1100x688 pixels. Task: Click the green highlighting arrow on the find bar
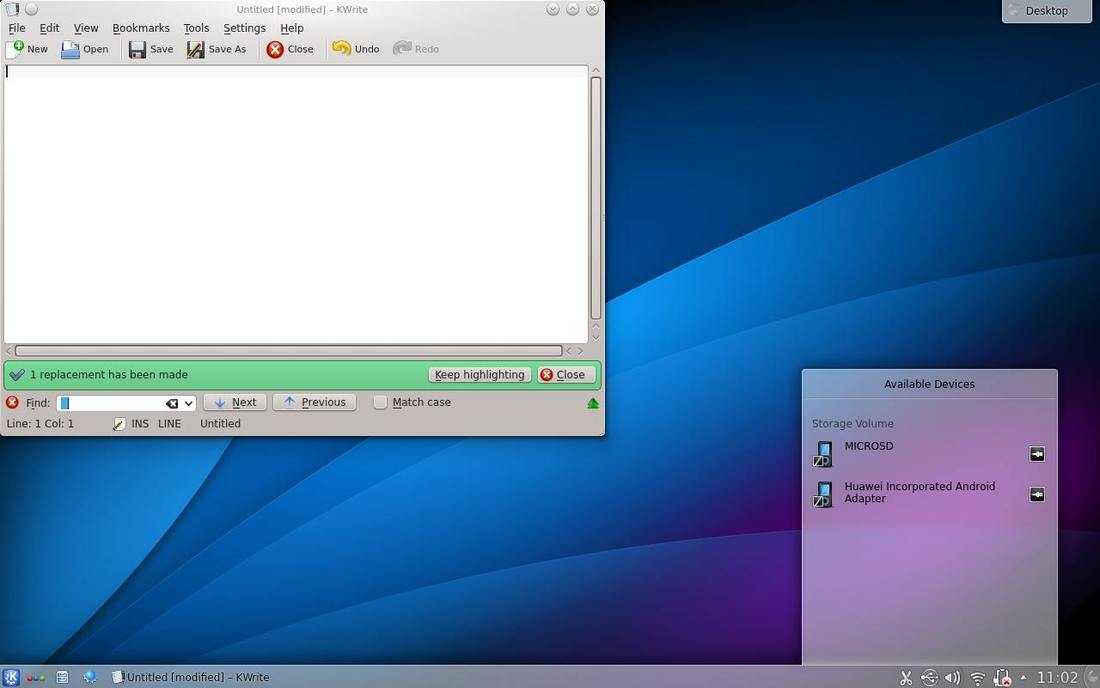tap(592, 402)
